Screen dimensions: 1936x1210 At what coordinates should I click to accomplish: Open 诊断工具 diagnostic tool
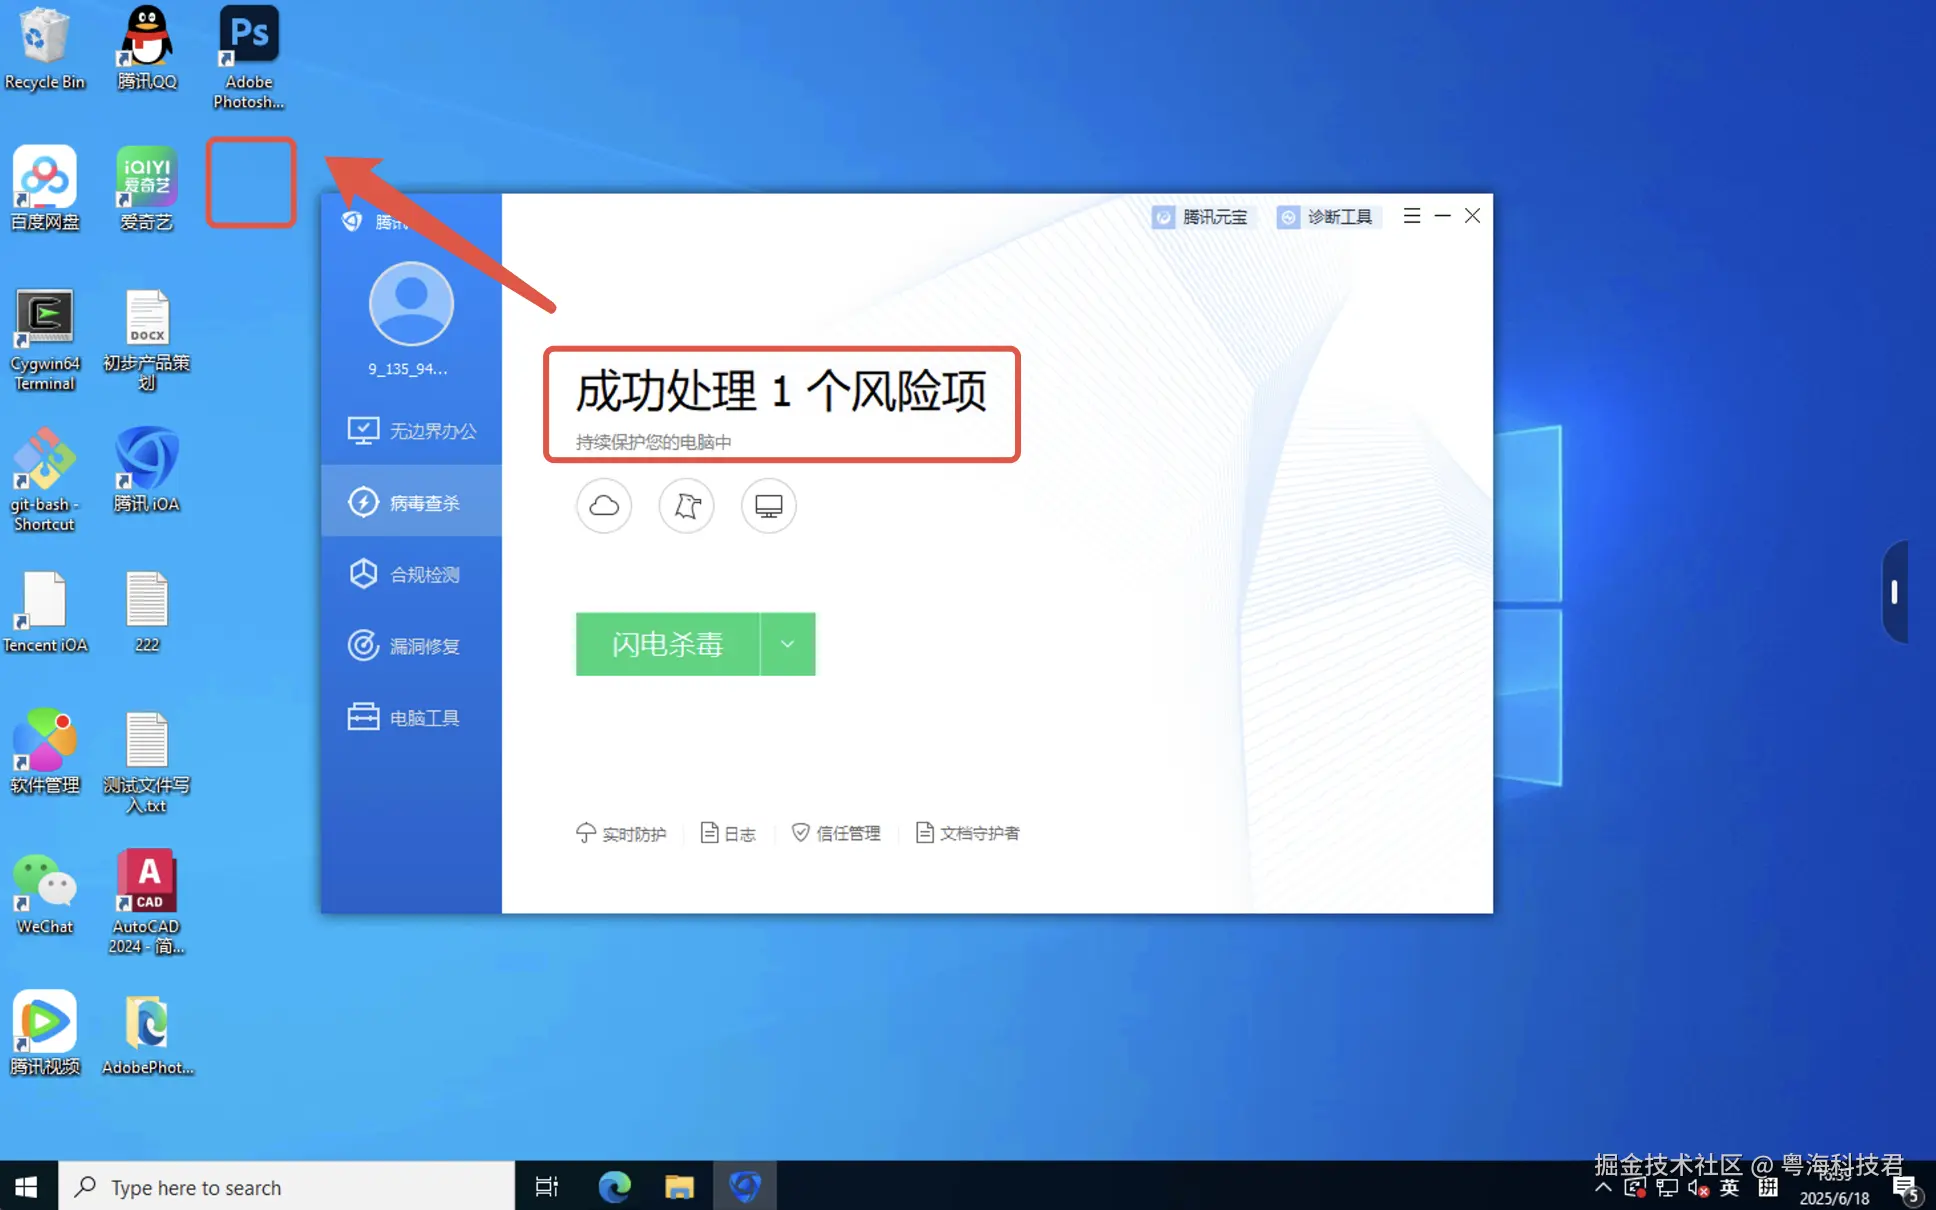click(1327, 217)
